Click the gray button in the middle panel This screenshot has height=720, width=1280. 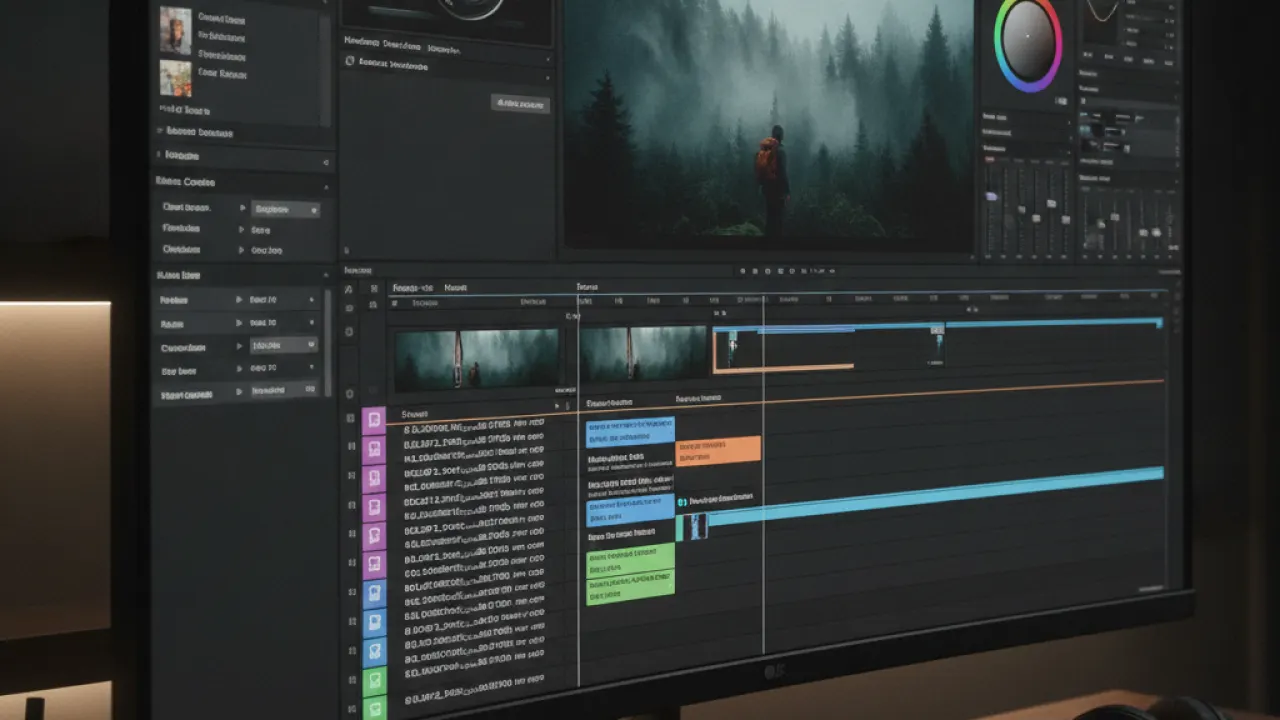tap(520, 103)
